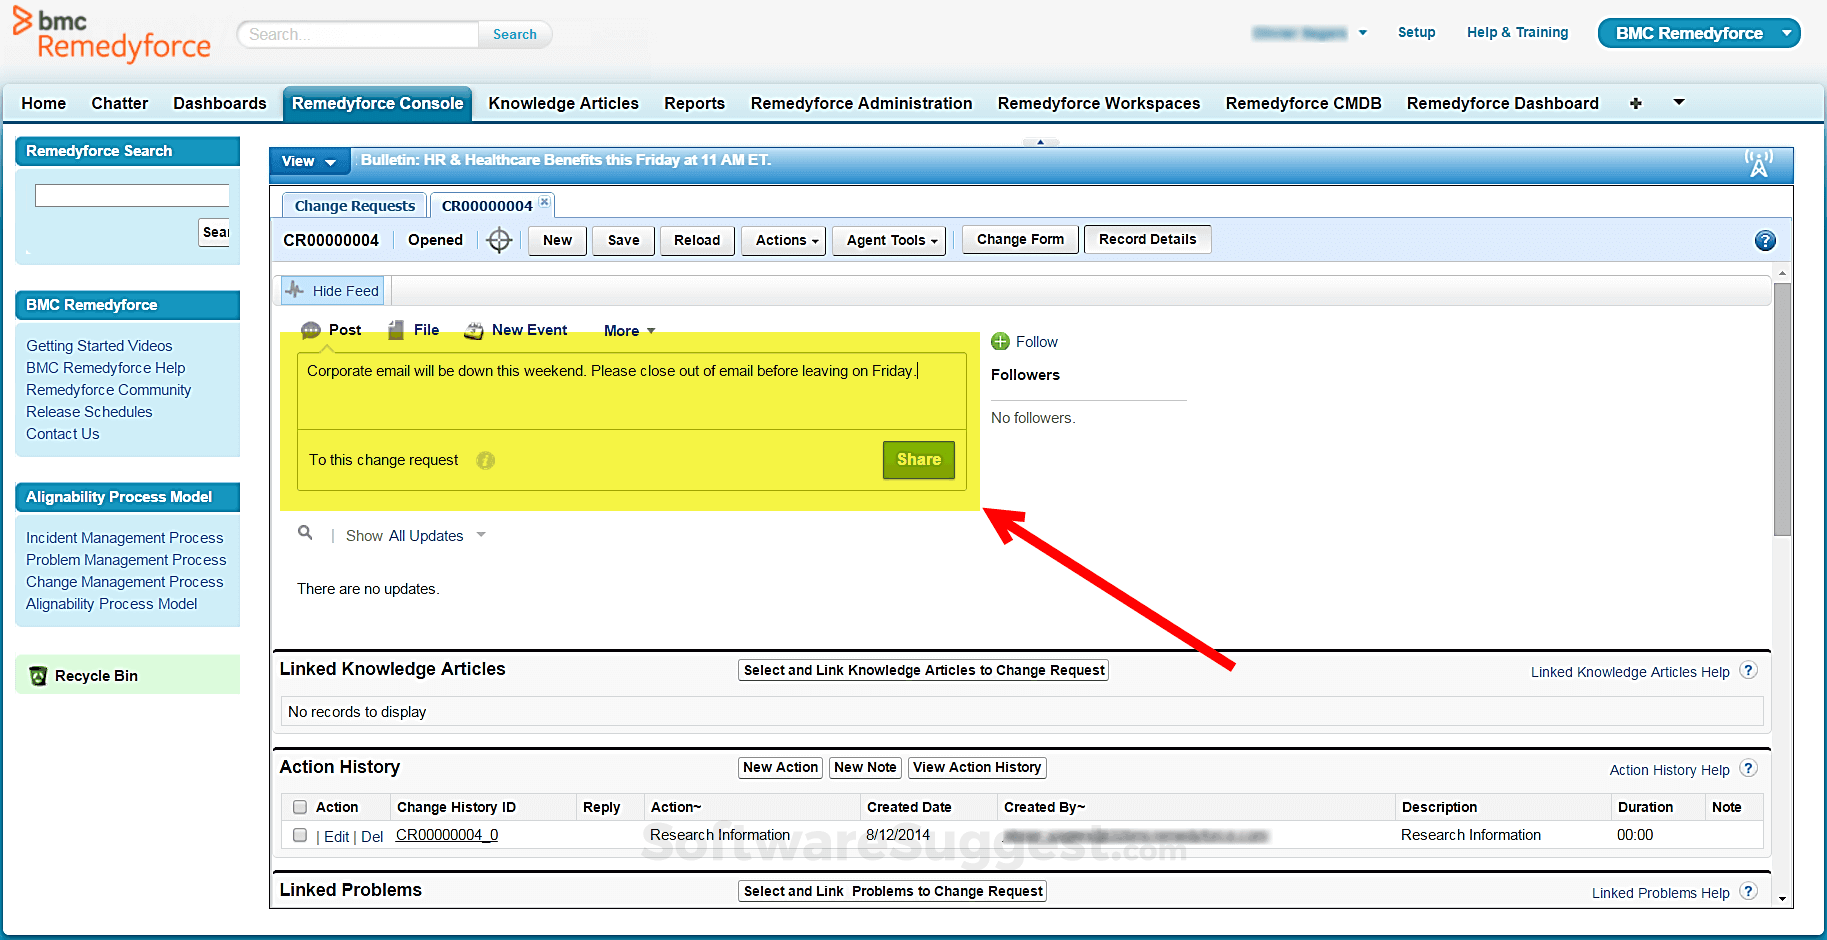Click the feed search magnifier icon
Screen dimensions: 1827x940
point(305,533)
